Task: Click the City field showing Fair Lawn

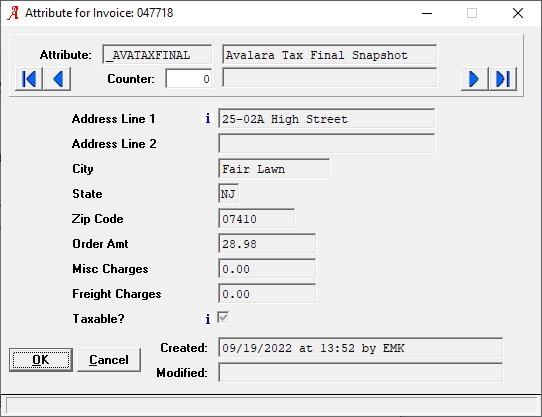Action: coord(274,169)
